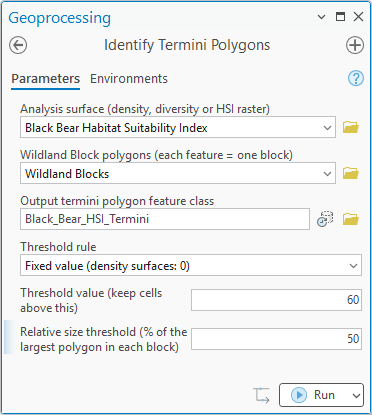Click the icon beside the output name field
The width and height of the screenshot is (372, 415).
[x=325, y=219]
